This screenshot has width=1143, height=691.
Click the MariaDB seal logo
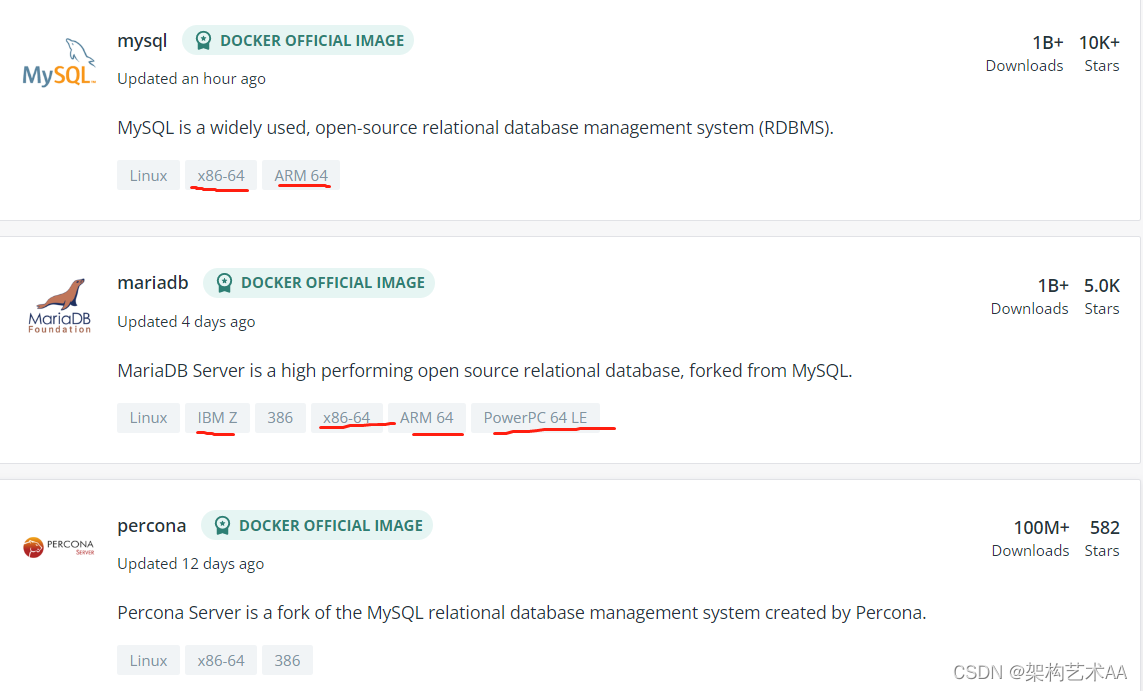[59, 305]
